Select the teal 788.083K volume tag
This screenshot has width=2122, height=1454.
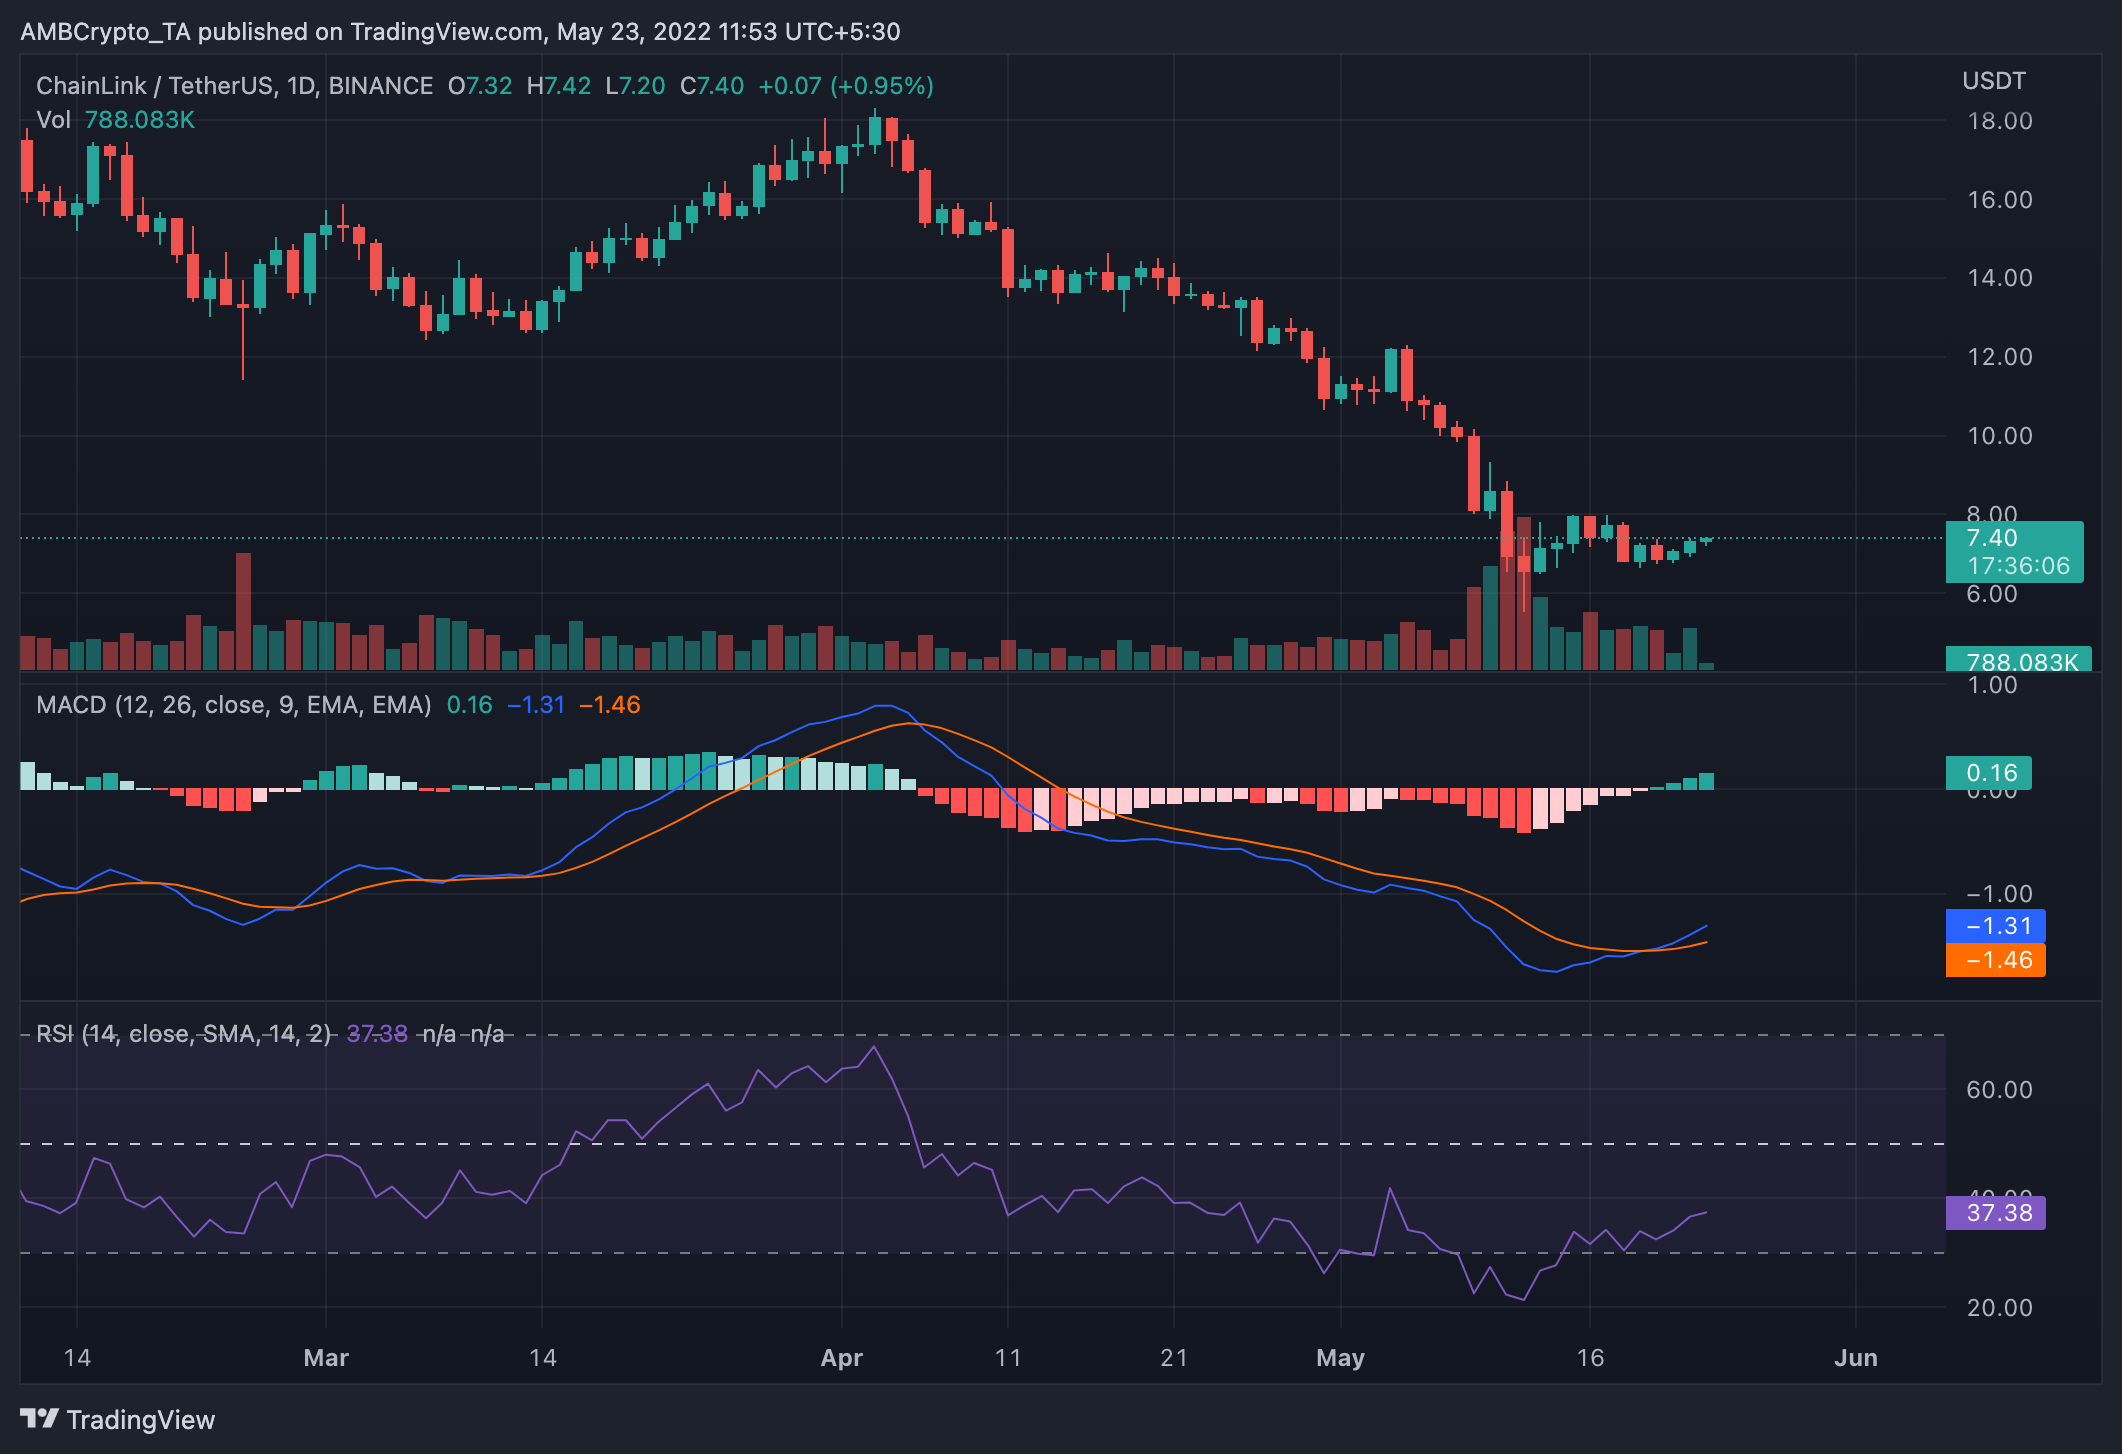pos(2020,659)
